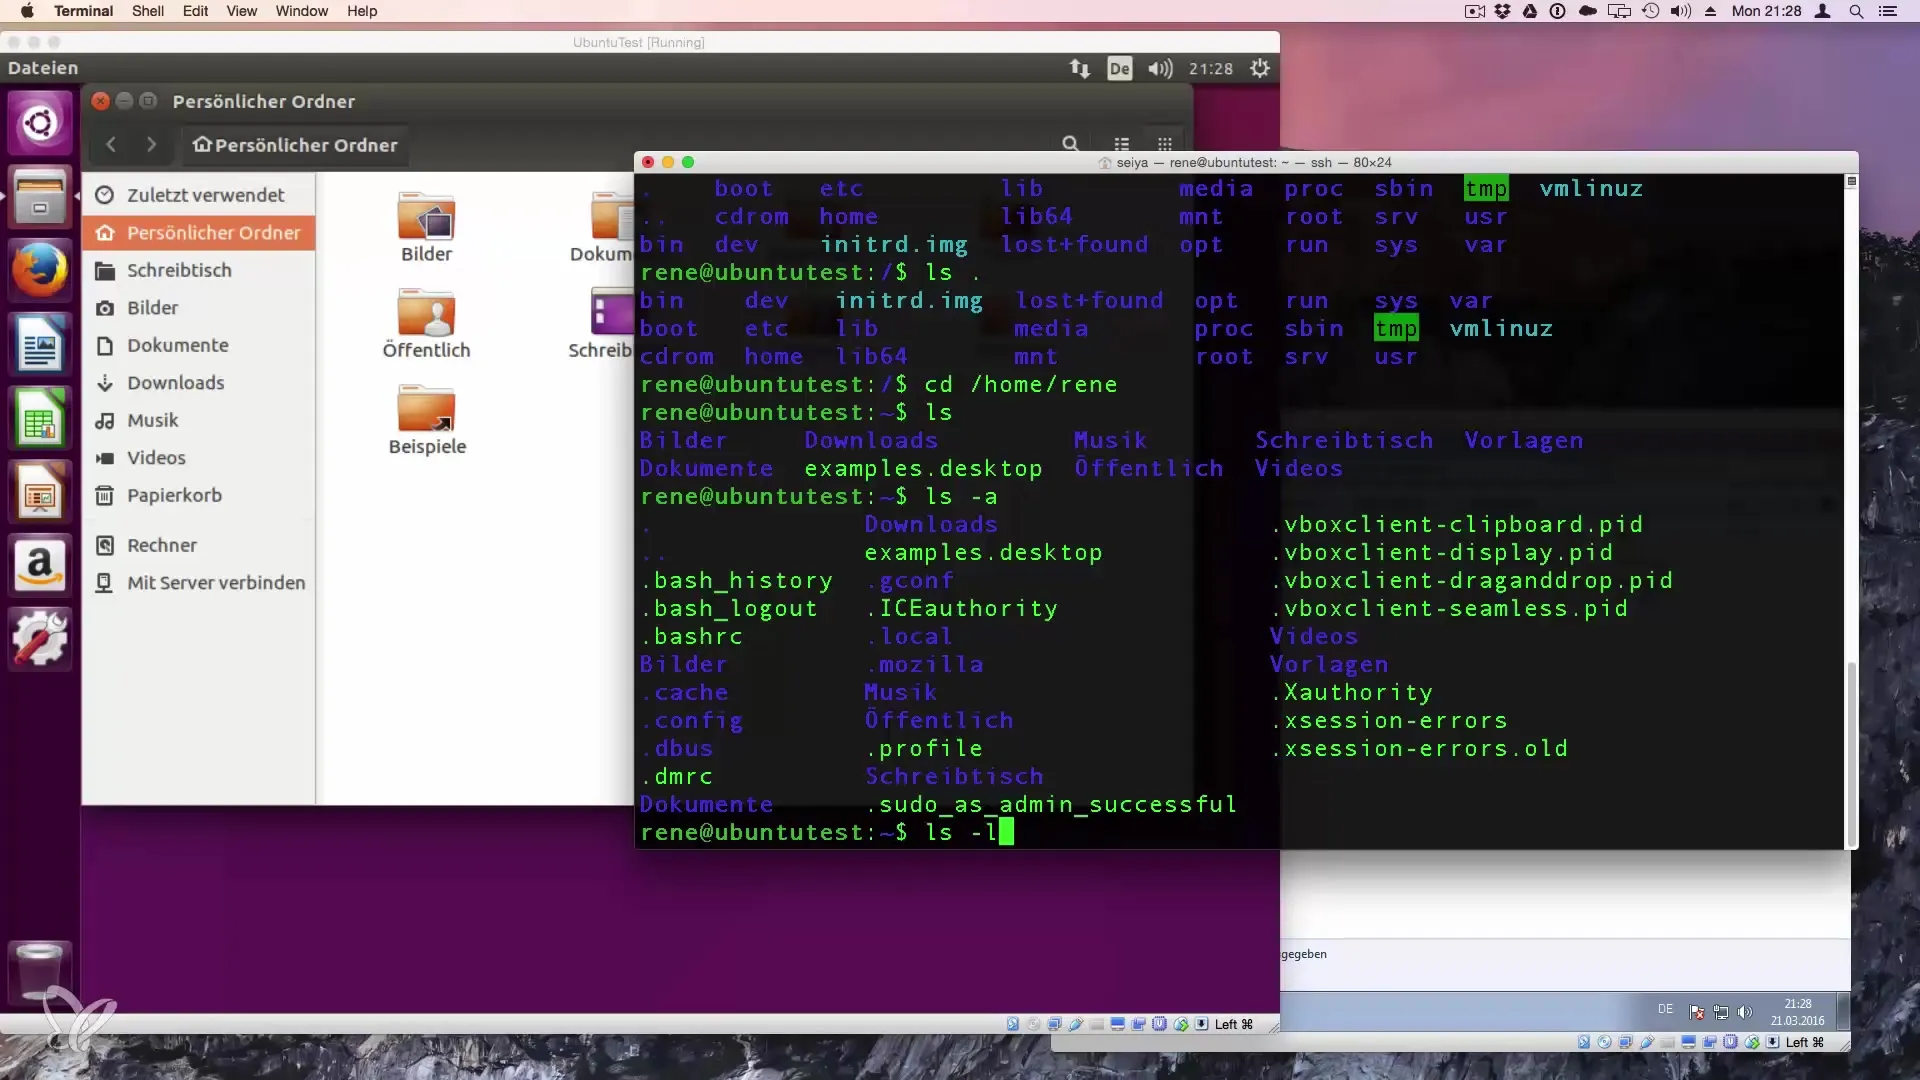The height and width of the screenshot is (1080, 1920).
Task: Select Dokumente in Files sidebar
Action: pyautogui.click(x=199, y=345)
